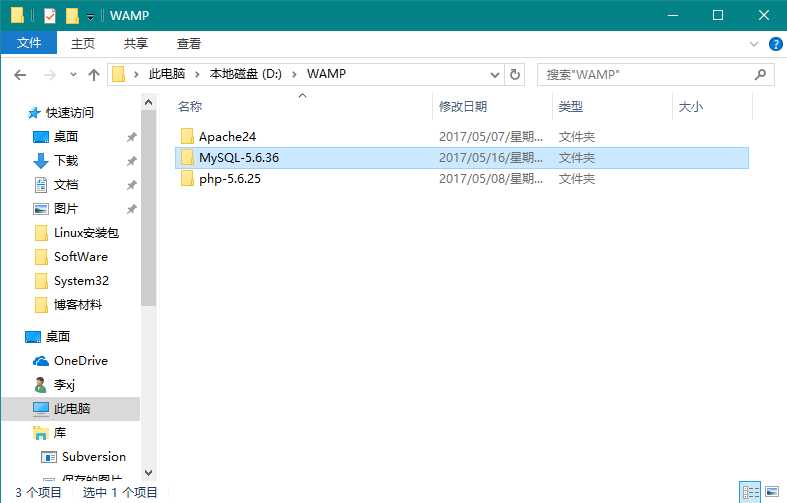Viewport: 787px width, 503px height.
Task: Select 此电脑 in the navigation pane
Action: point(71,409)
